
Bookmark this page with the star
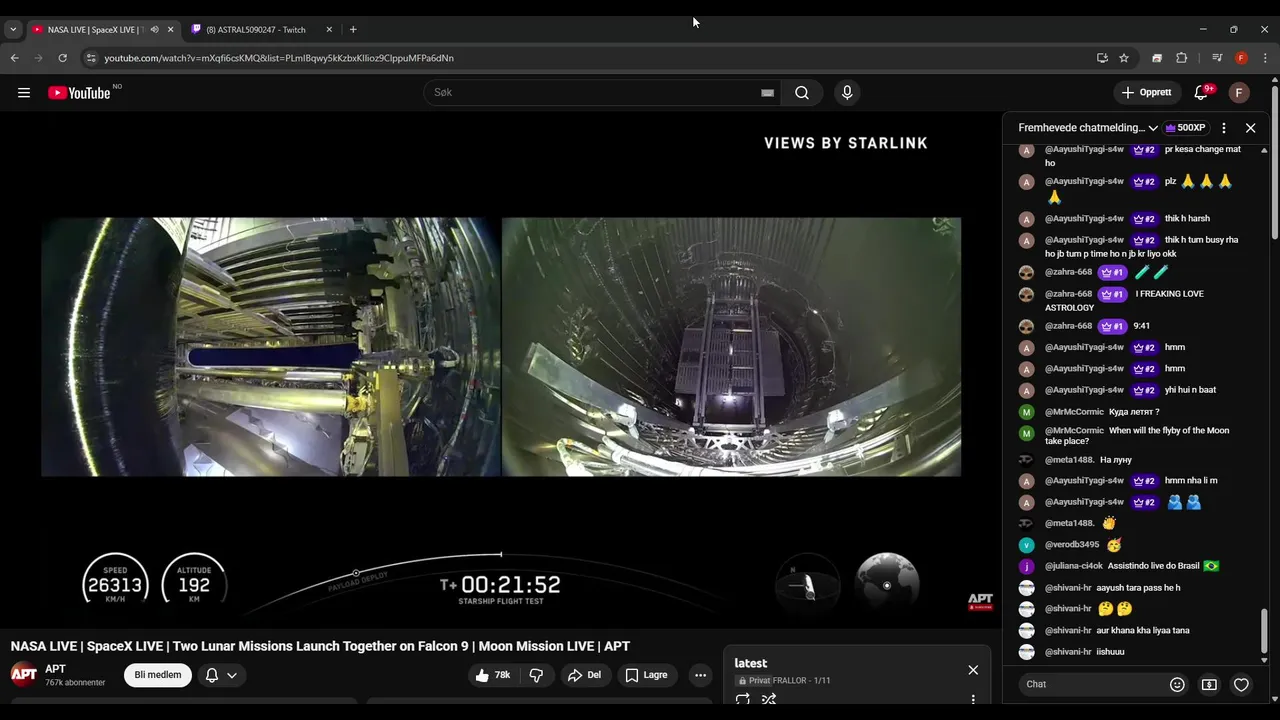click(1124, 58)
